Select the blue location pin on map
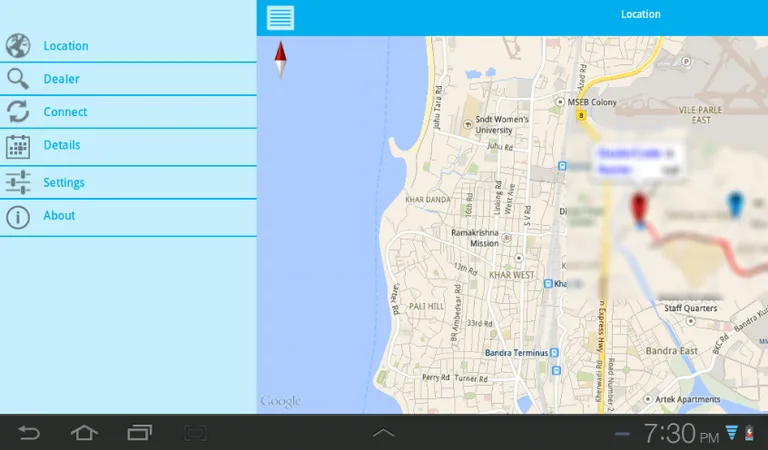The height and width of the screenshot is (450, 768). pyautogui.click(x=735, y=204)
